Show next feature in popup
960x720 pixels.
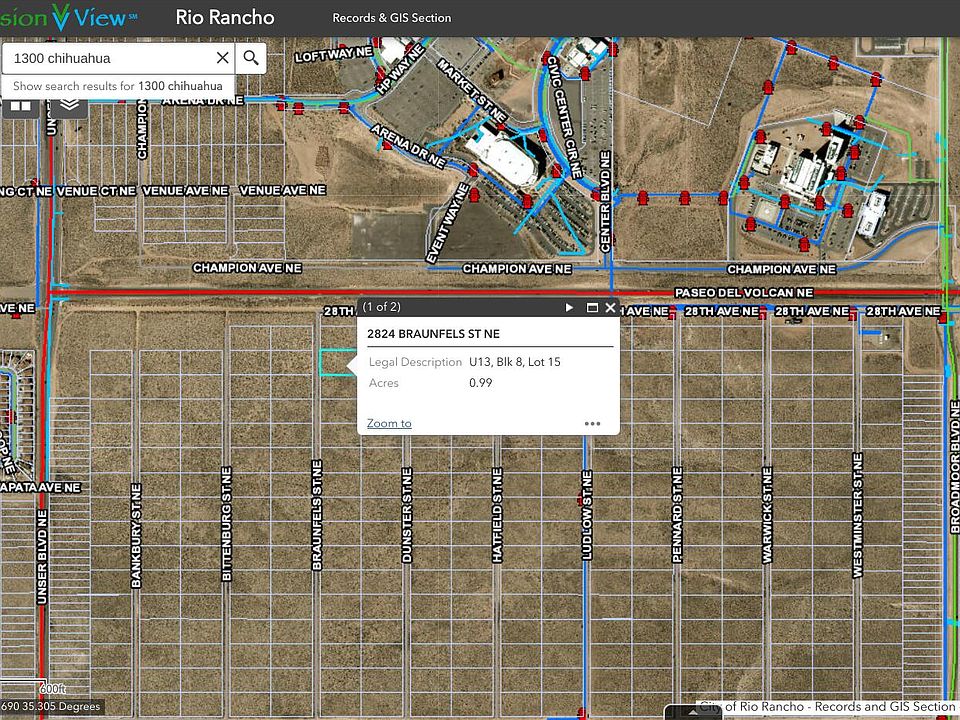click(570, 307)
